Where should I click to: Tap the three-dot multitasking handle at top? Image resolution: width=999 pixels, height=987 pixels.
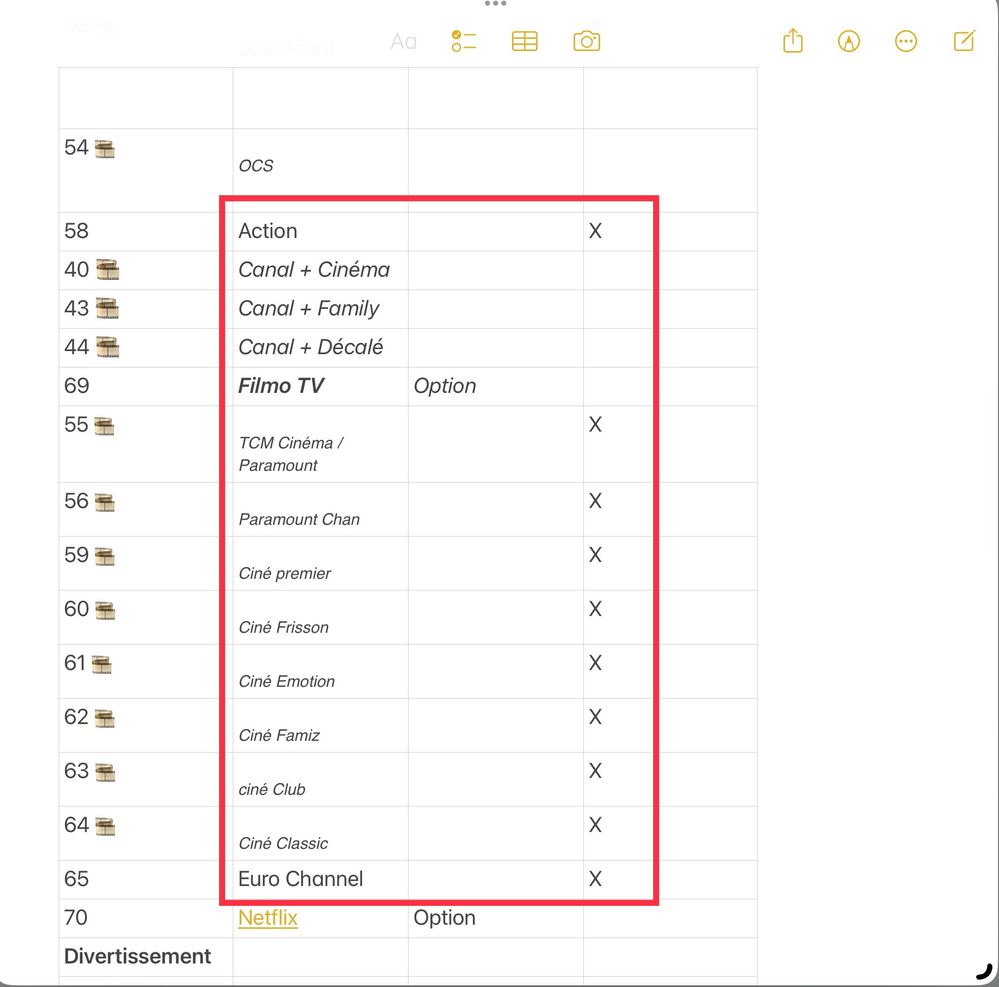(x=495, y=4)
